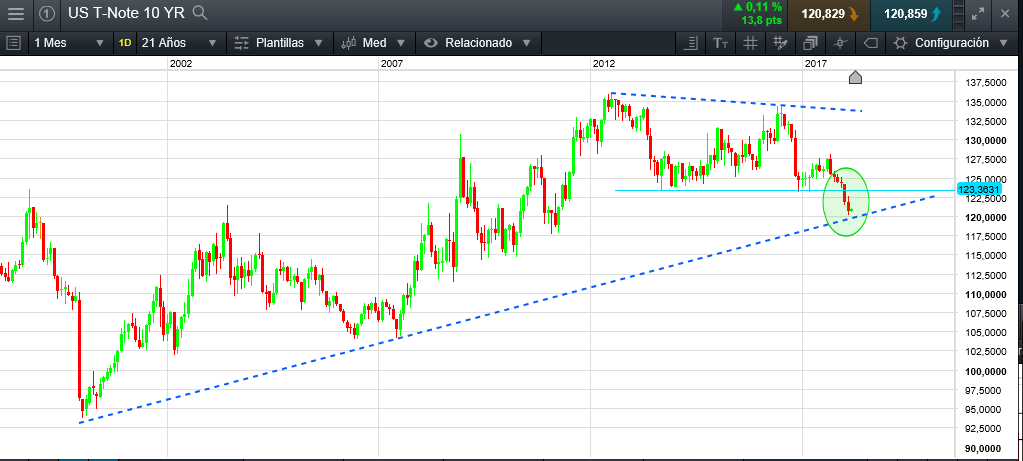Screen dimensions: 1023x461
Task: Expand chart to fullscreen with arrows icon
Action: [978, 14]
